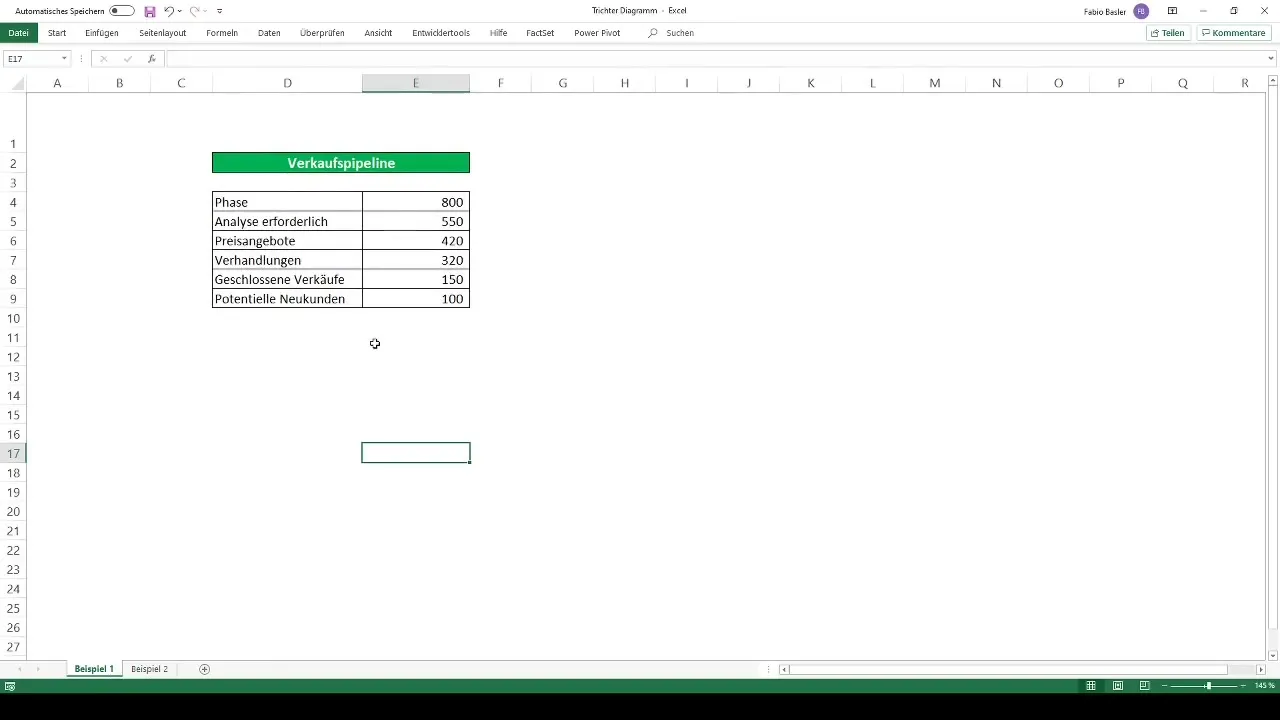This screenshot has width=1280, height=720.
Task: Open the Hilfe ribbon tab
Action: tap(498, 33)
